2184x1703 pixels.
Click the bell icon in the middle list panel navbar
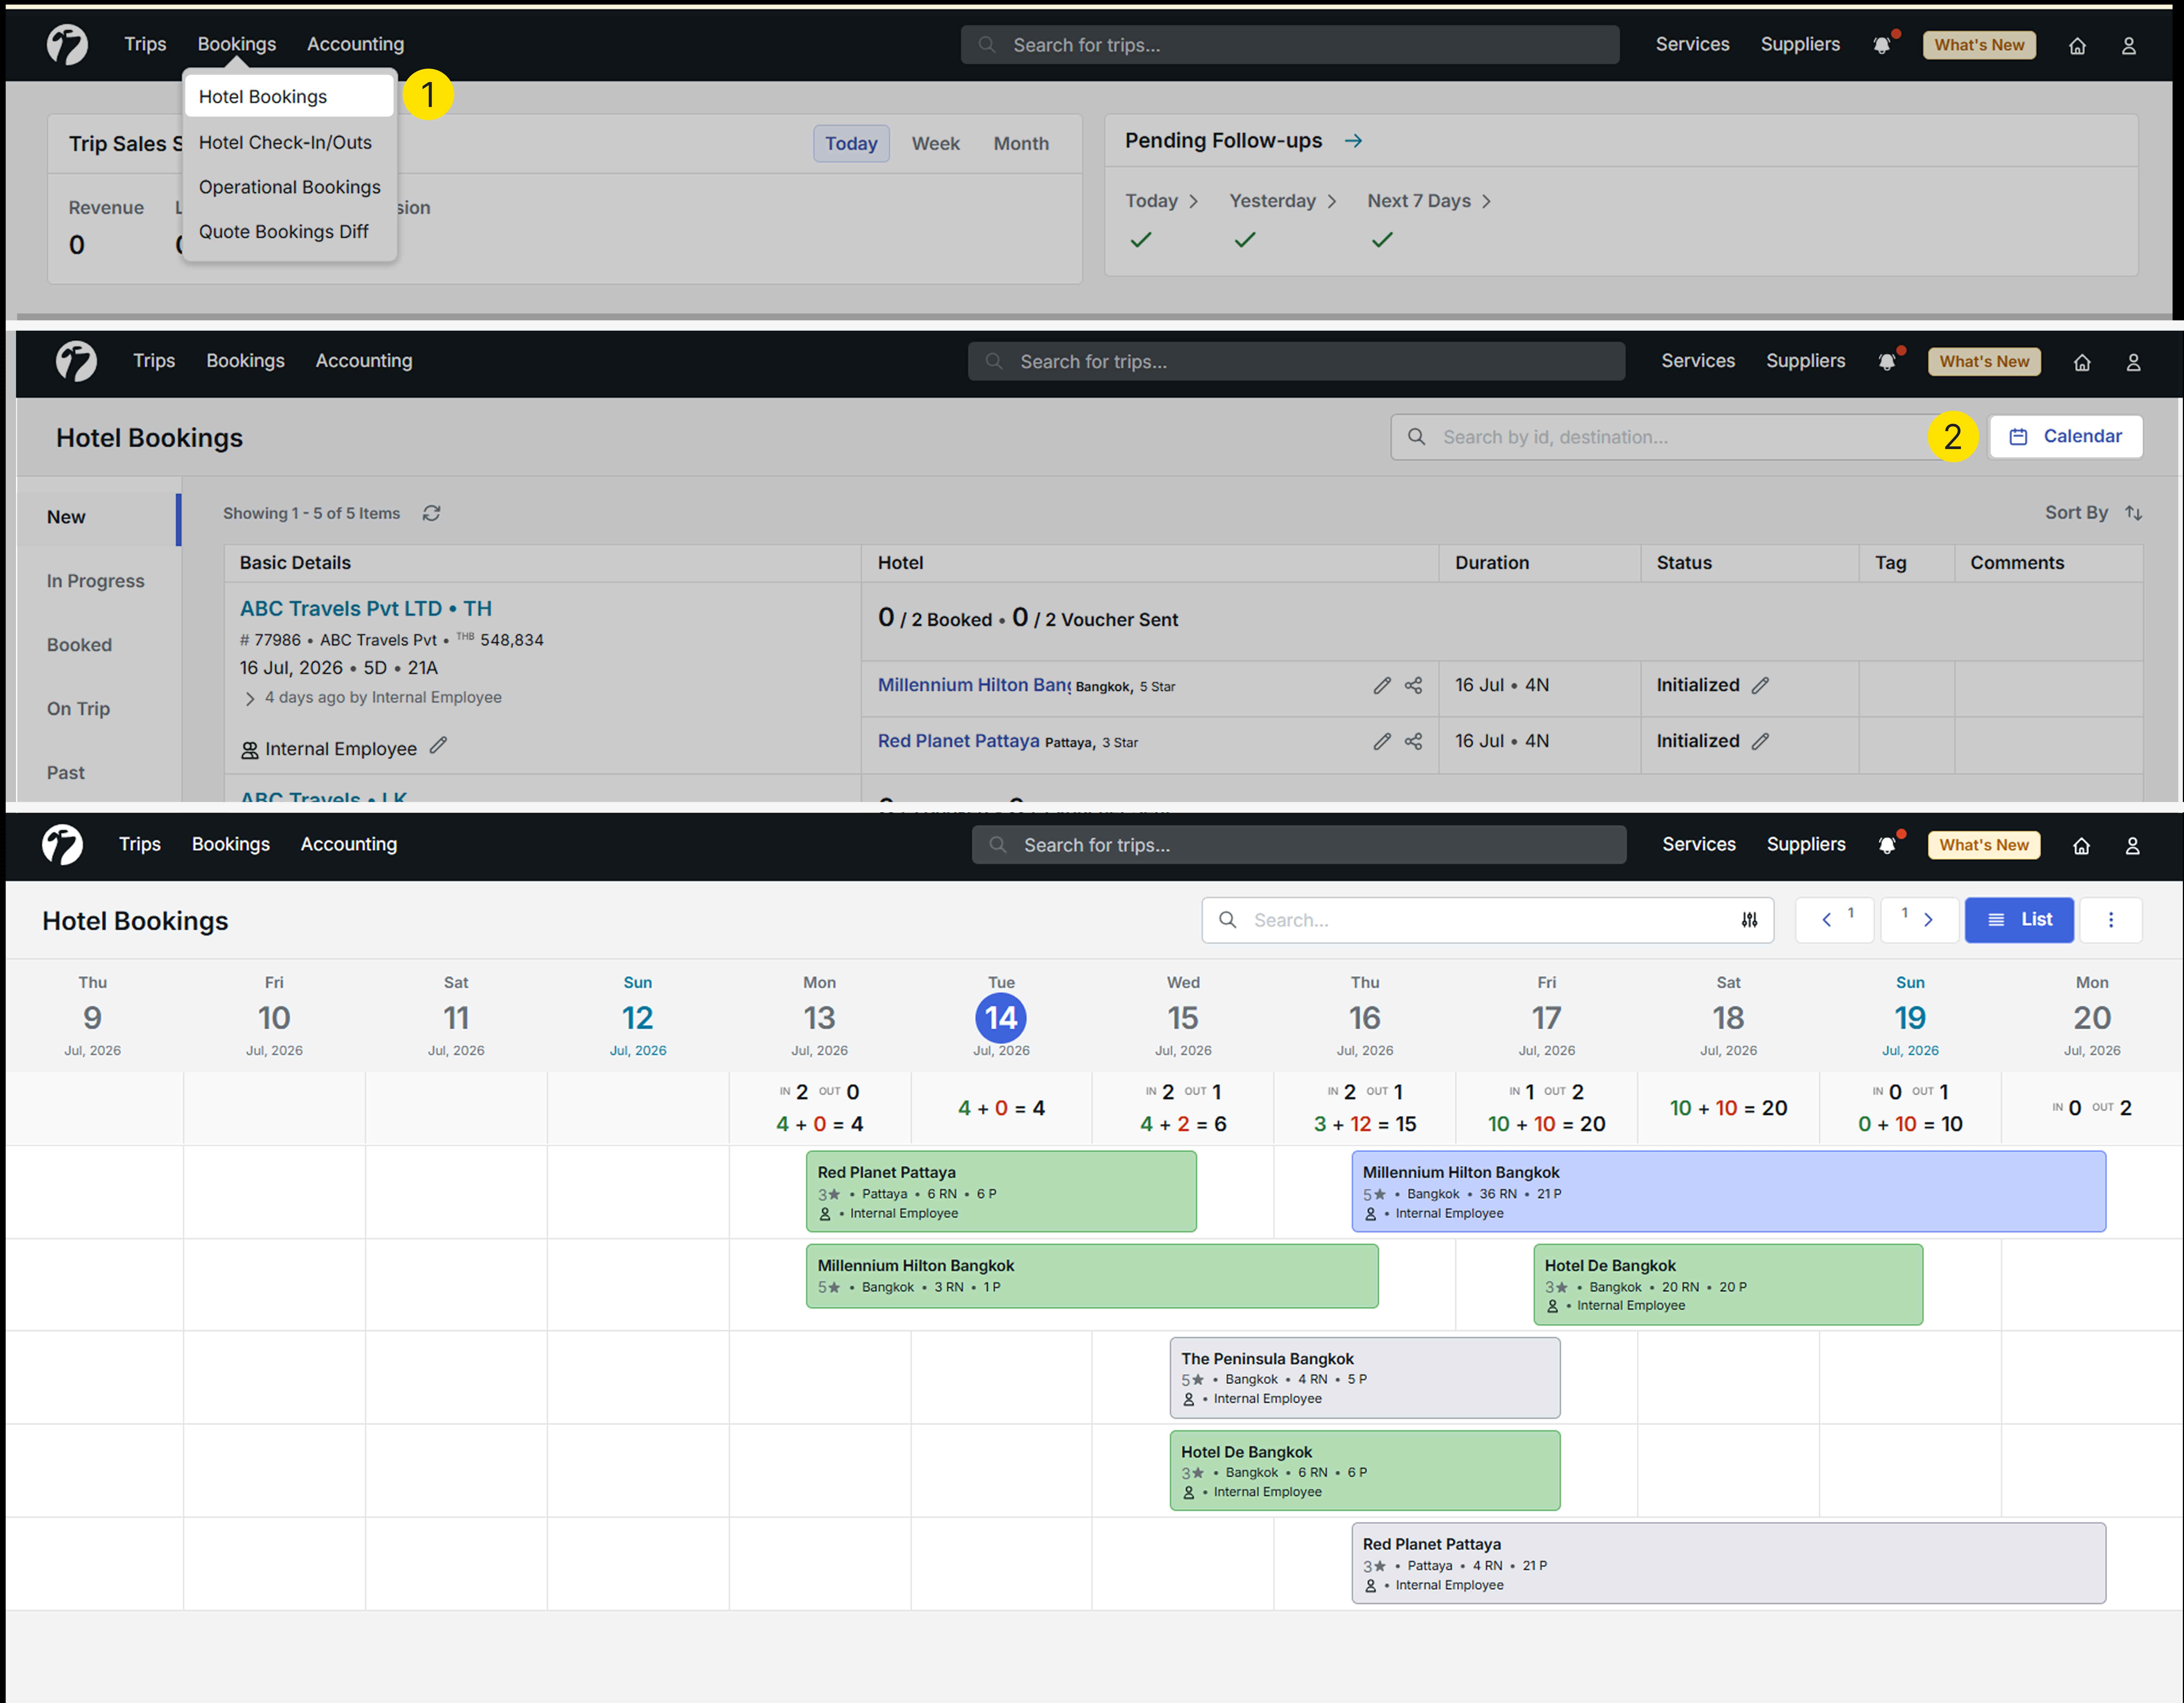point(1887,362)
